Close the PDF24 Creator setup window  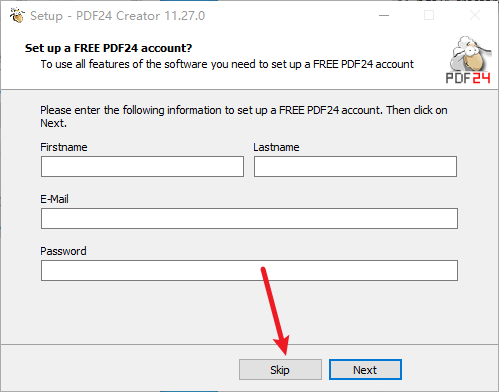point(475,15)
